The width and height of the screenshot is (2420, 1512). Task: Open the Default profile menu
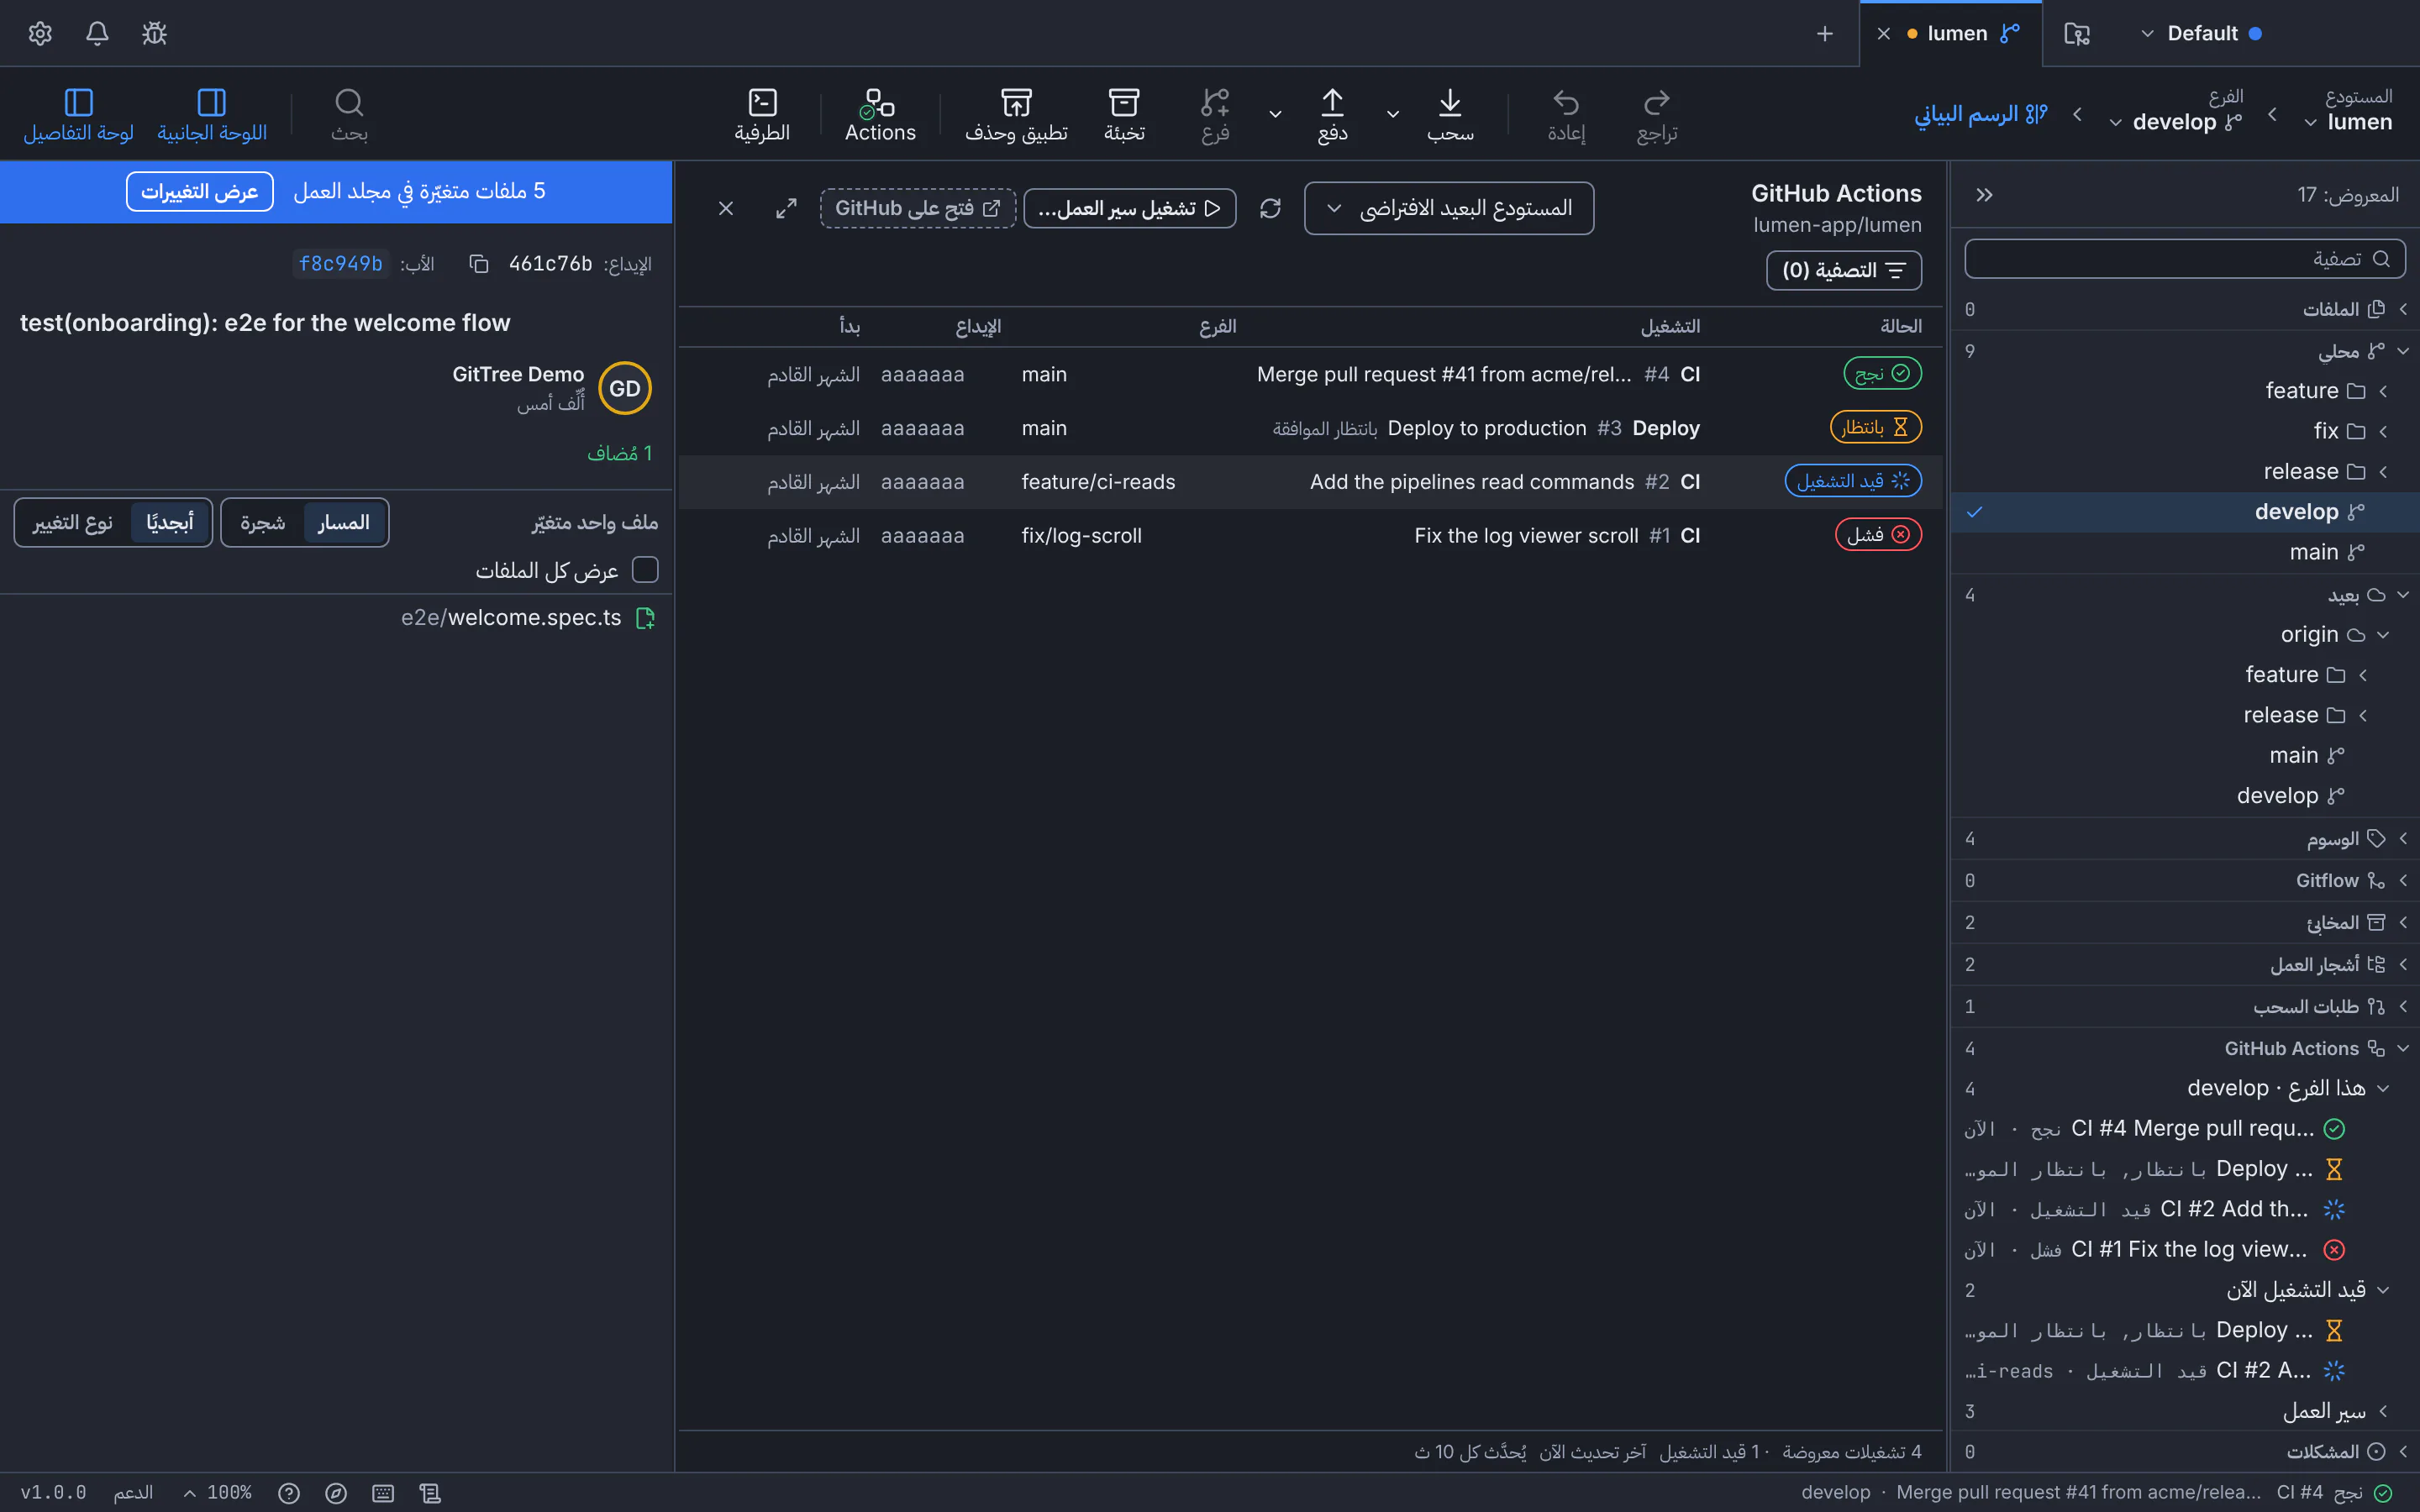[x=2200, y=34]
